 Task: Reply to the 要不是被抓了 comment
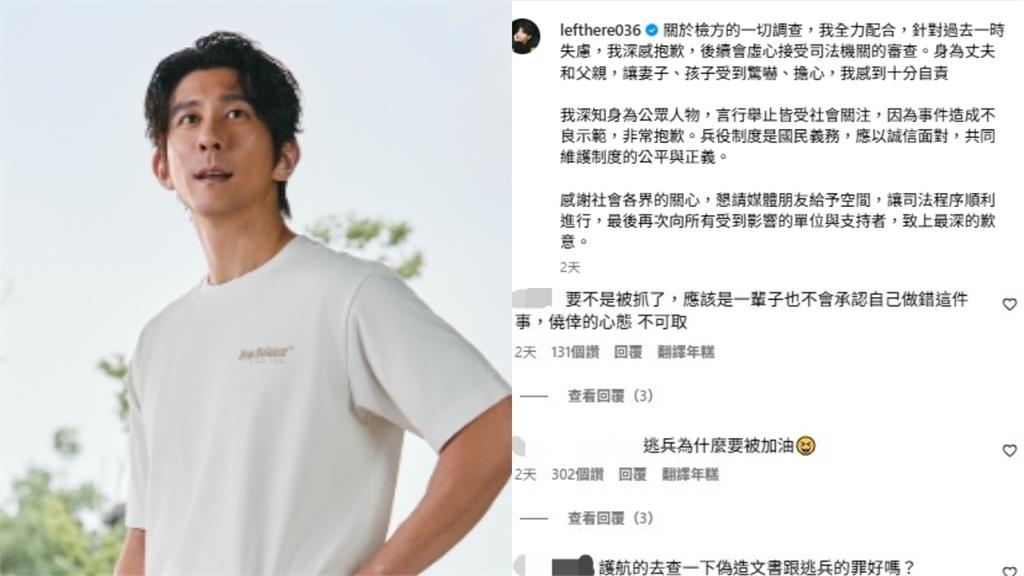pos(628,352)
